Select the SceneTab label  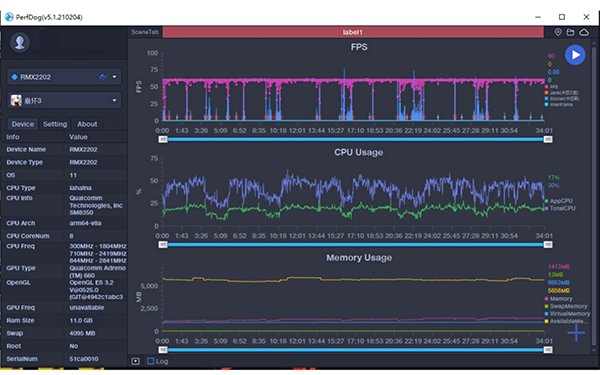coord(145,32)
